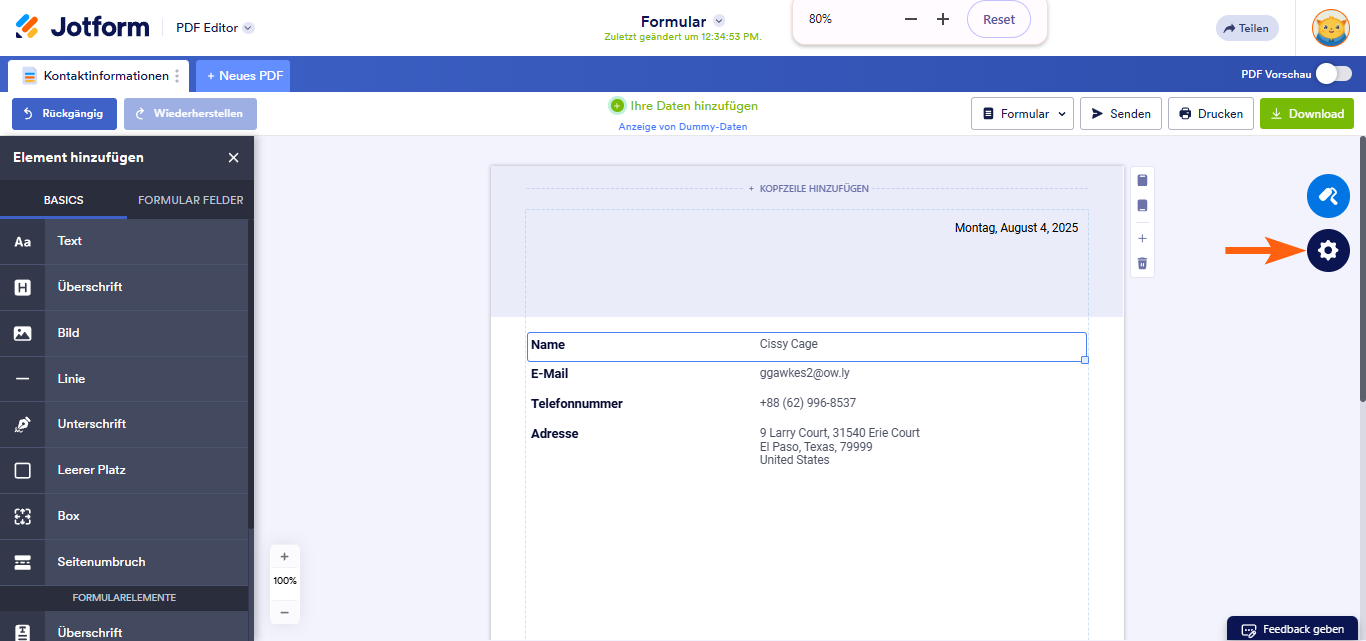Open the paint roller designer
Screen dimensions: 1366x641
pos(1328,195)
